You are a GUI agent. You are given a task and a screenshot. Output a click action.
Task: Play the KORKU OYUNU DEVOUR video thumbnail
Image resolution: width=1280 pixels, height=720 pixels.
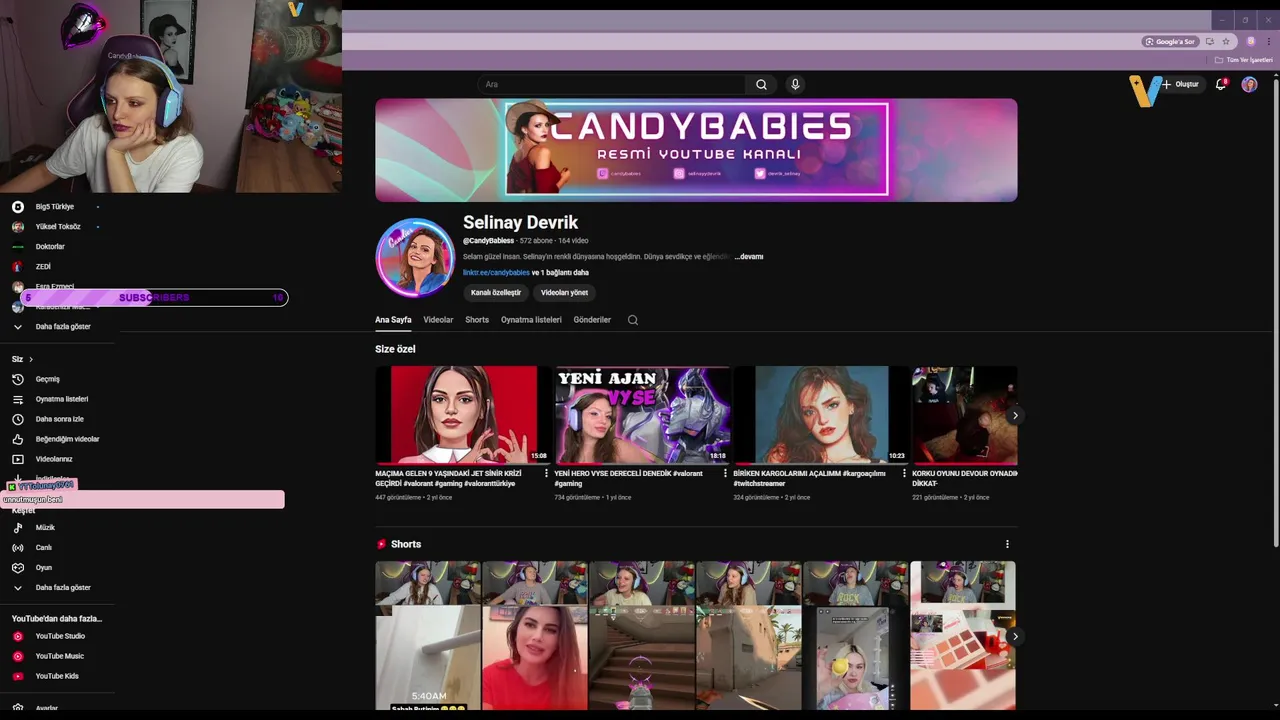[964, 415]
